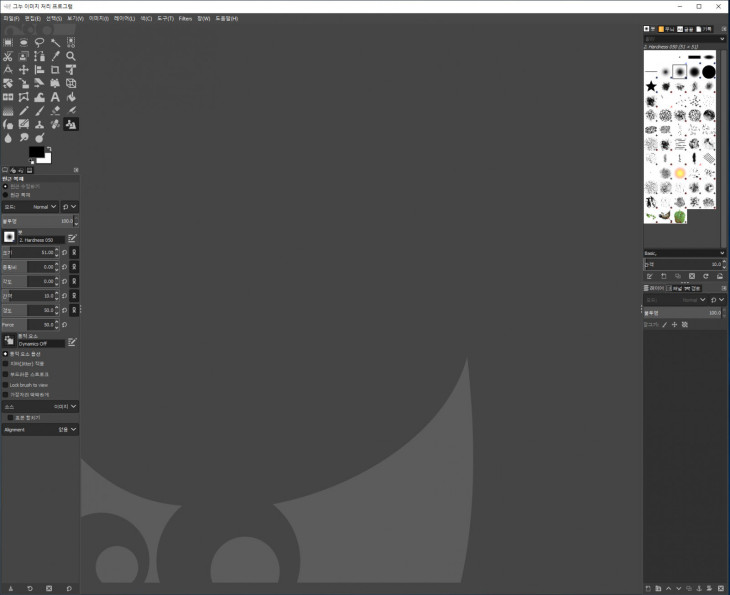Open the brush filter dropdown atop brushes panel

coord(684,39)
